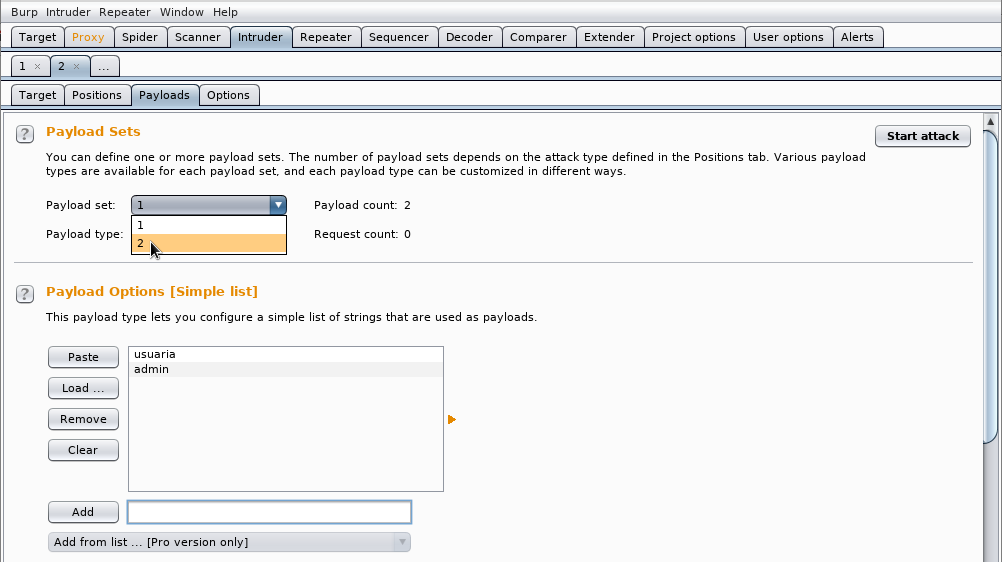Click the orange arrow beside payload list

tap(452, 419)
